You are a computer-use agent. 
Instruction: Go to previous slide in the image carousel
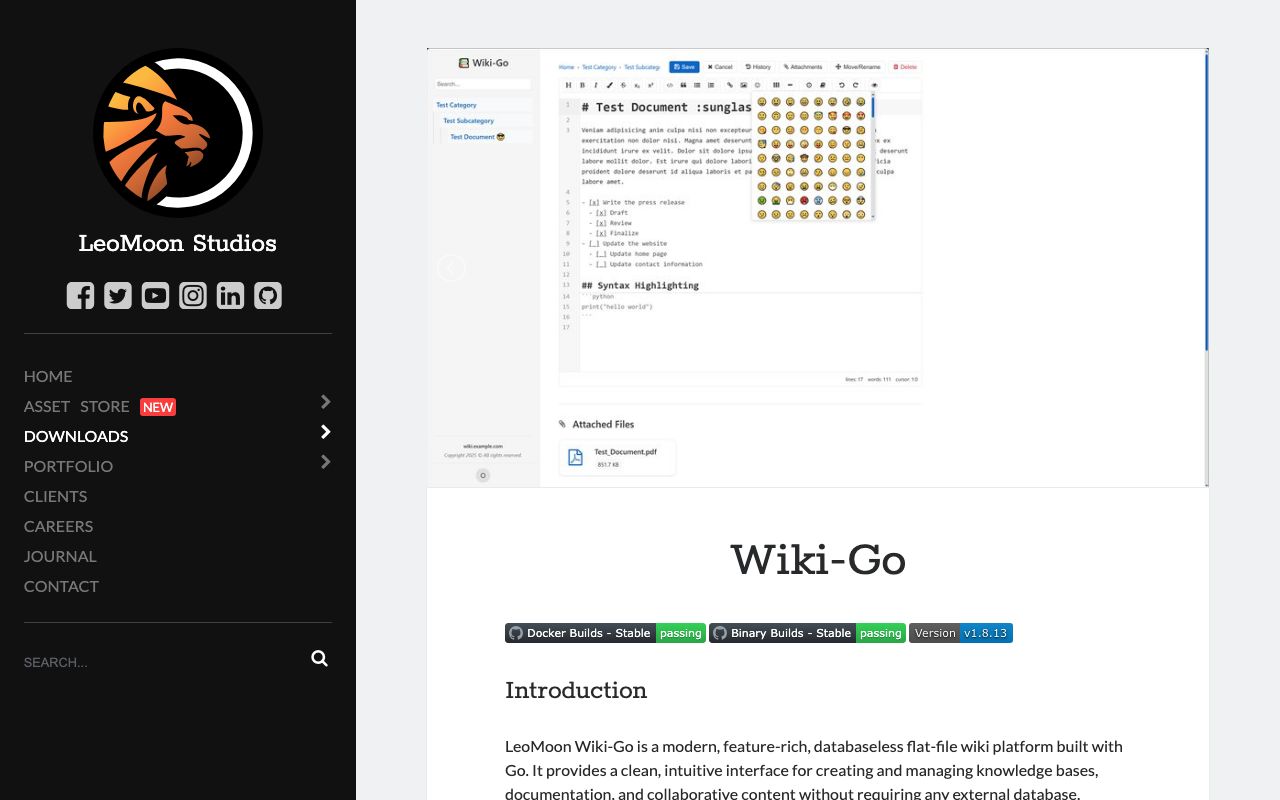pos(451,268)
